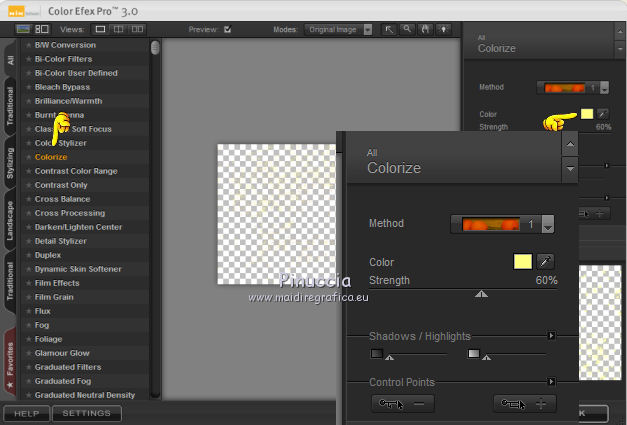Click the shadows protection icon under Shadows / Highlights
This screenshot has width=627, height=425.
(376, 354)
